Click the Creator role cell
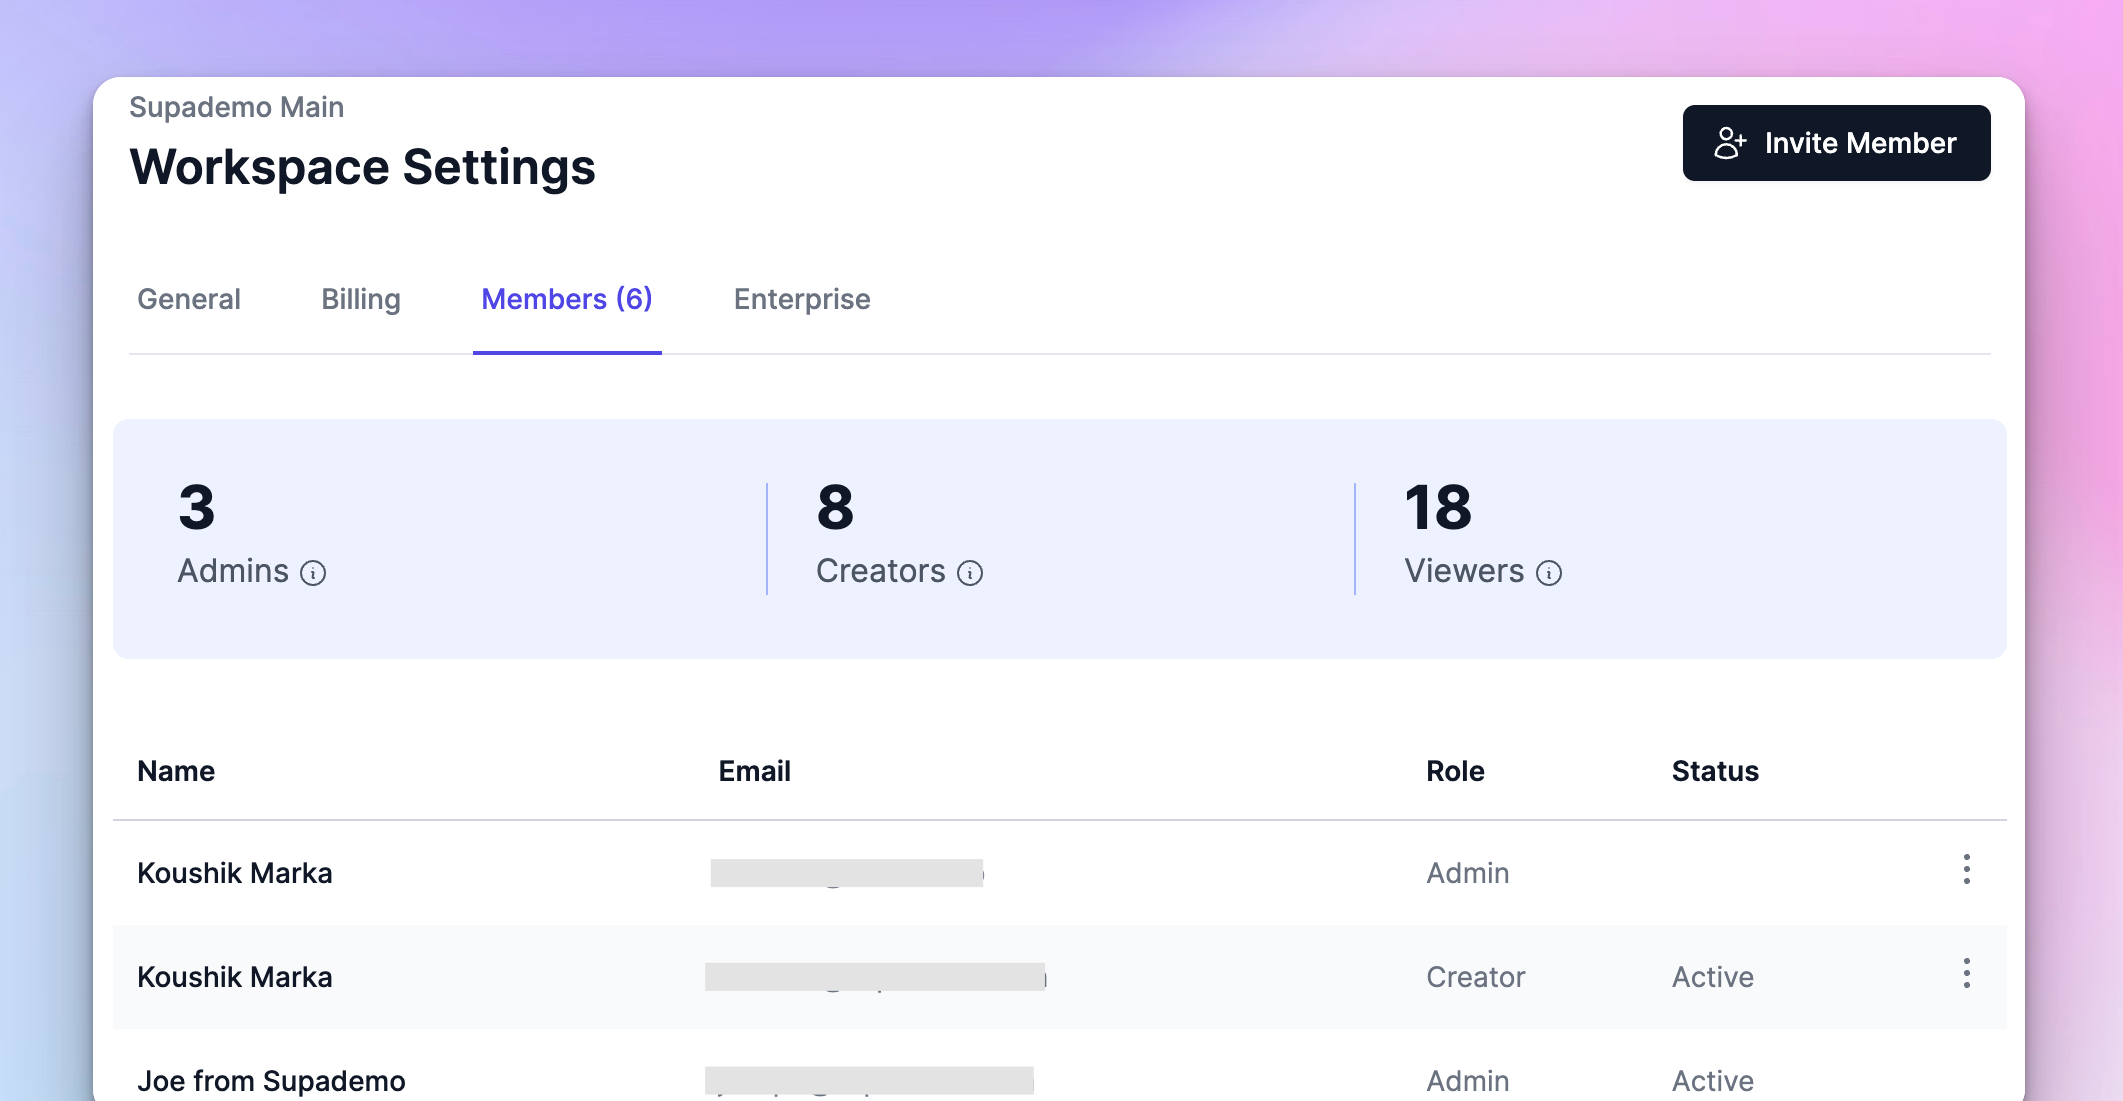This screenshot has width=2123, height=1101. coord(1476,977)
